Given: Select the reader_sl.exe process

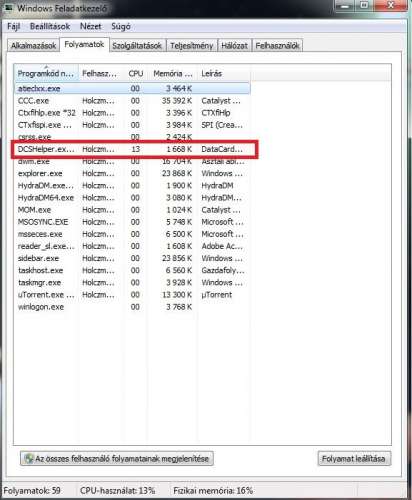Looking at the screenshot, I should 132,246.
